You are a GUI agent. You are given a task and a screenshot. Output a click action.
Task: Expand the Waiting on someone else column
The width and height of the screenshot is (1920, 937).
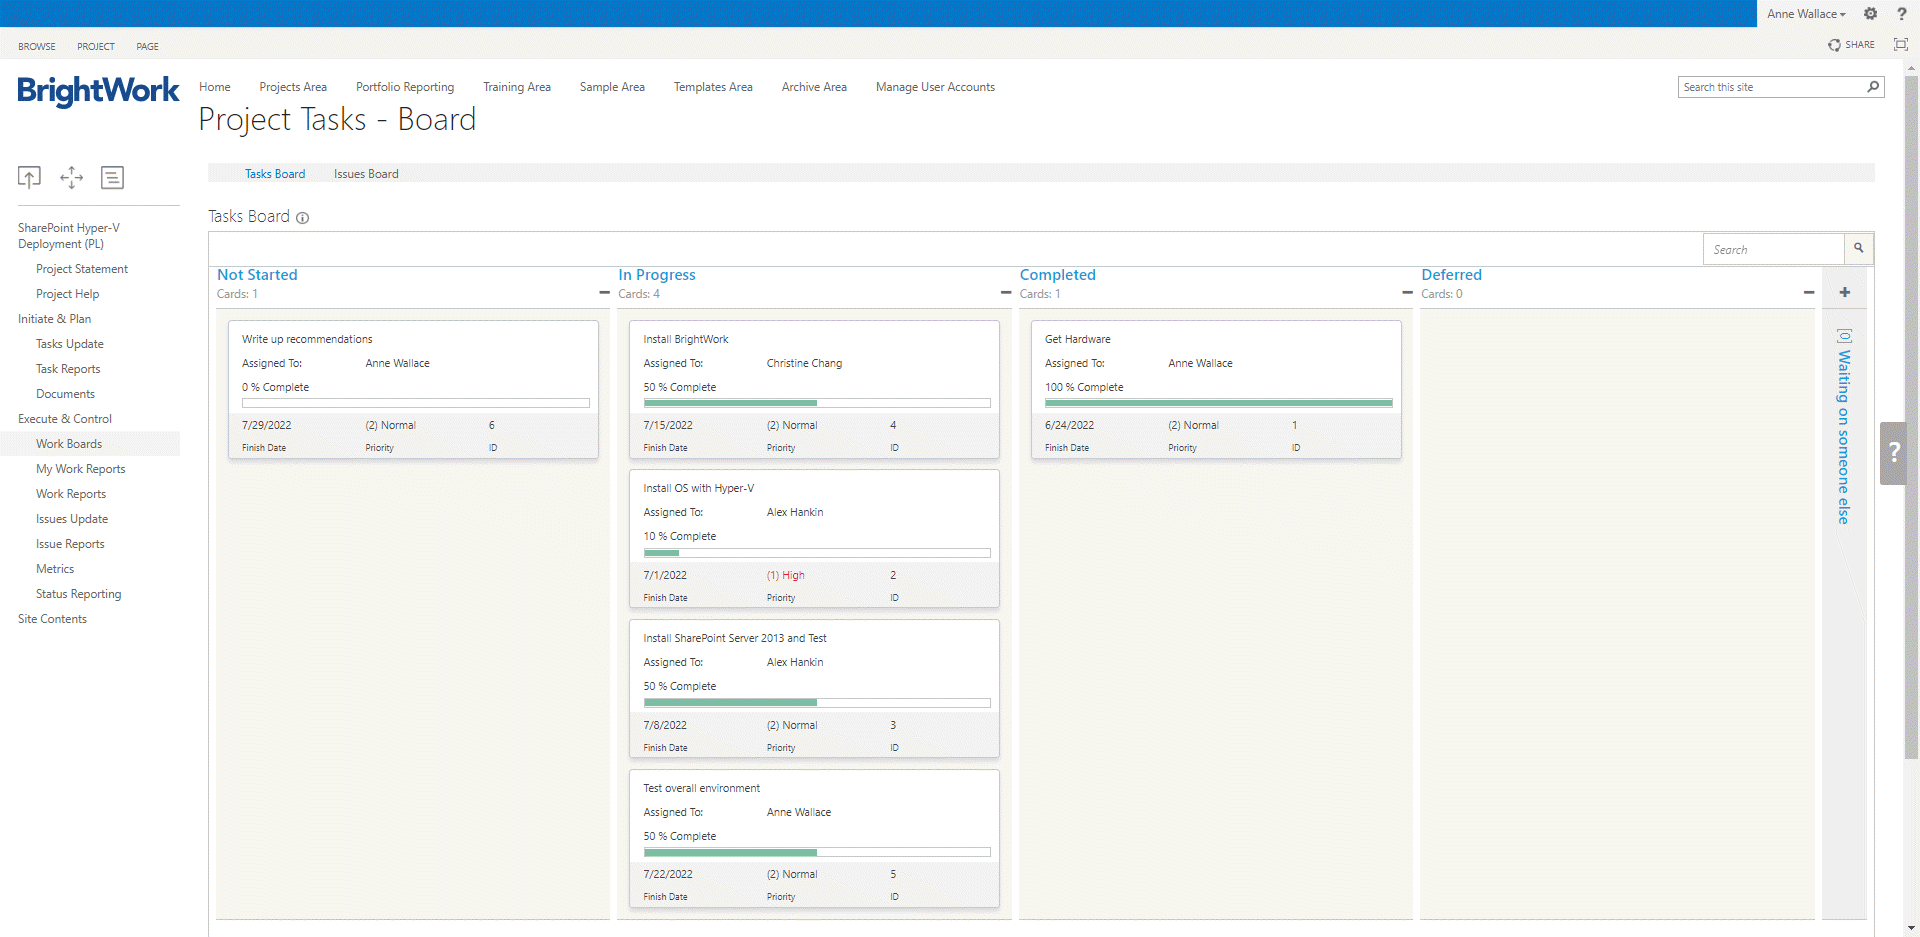[1844, 293]
